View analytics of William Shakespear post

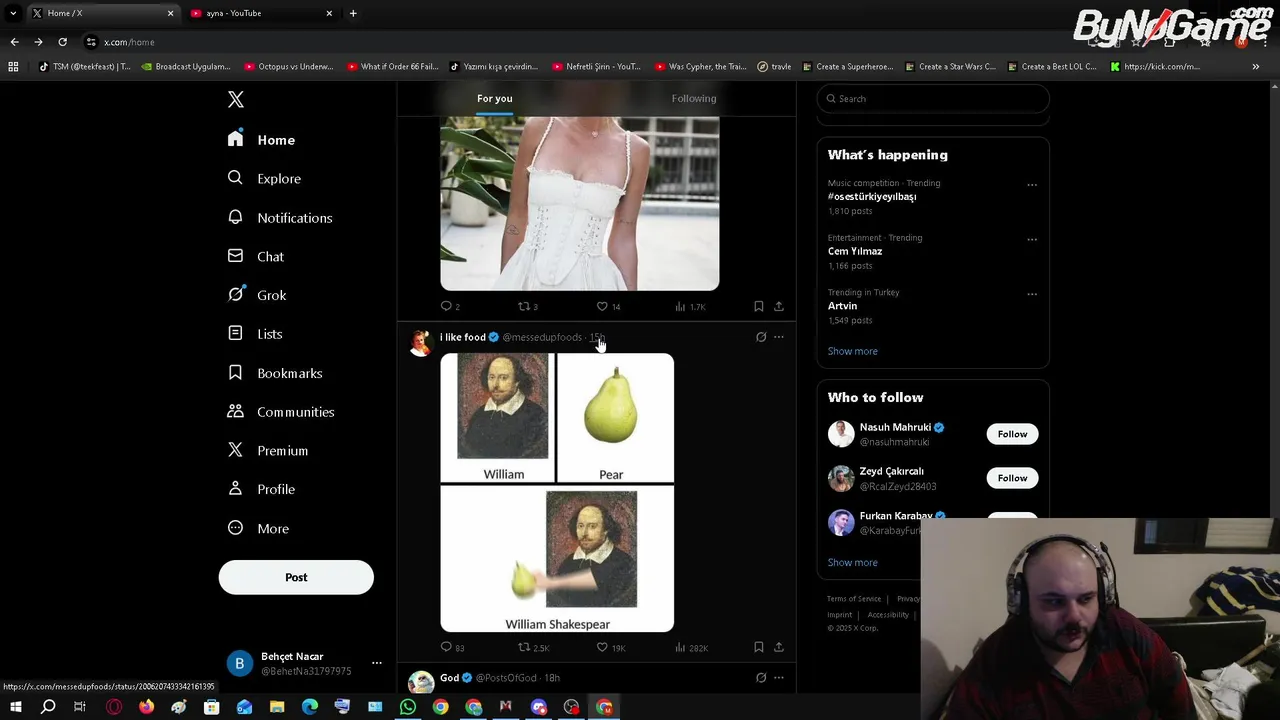[x=692, y=647]
